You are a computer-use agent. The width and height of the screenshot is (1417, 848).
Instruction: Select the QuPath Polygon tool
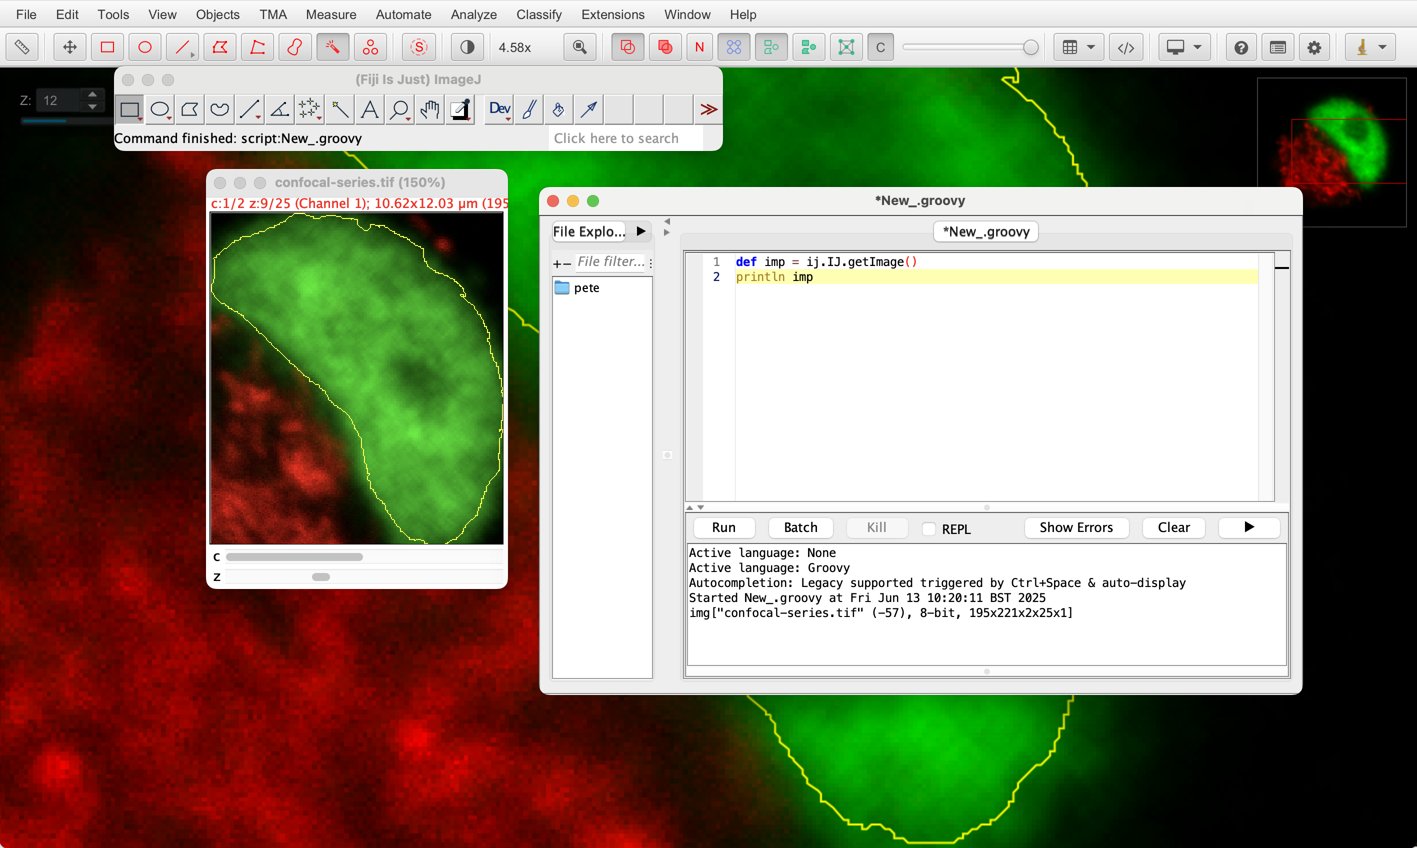[x=220, y=47]
